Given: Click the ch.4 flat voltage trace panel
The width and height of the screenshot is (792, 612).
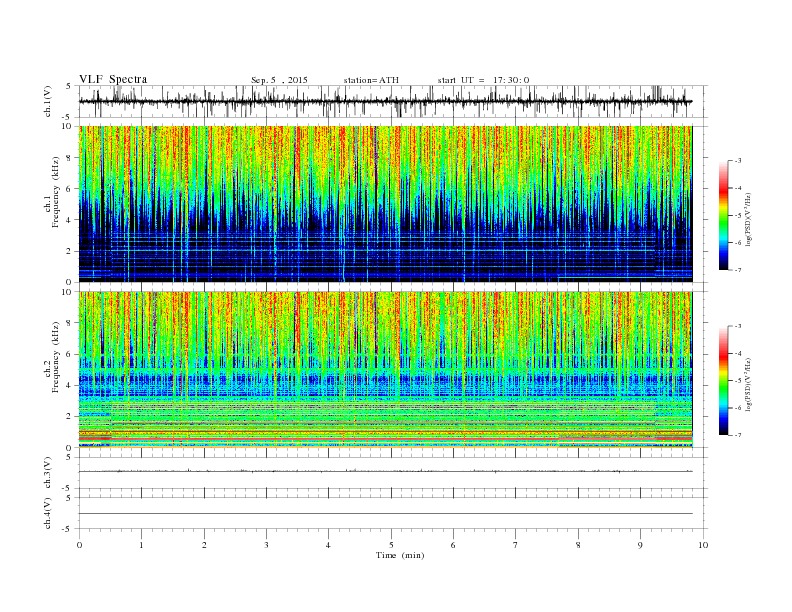Looking at the screenshot, I should coord(393,513).
